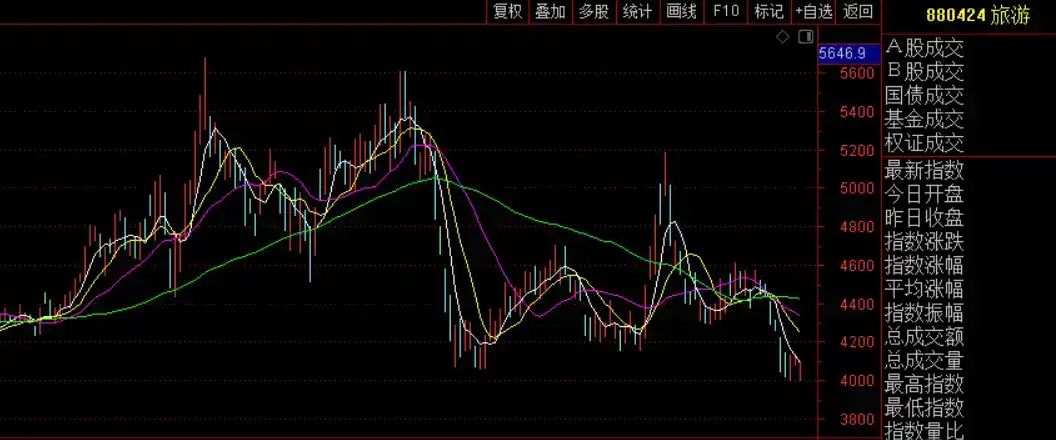Click the 返回 back button
This screenshot has width=1056, height=440.
(x=857, y=11)
